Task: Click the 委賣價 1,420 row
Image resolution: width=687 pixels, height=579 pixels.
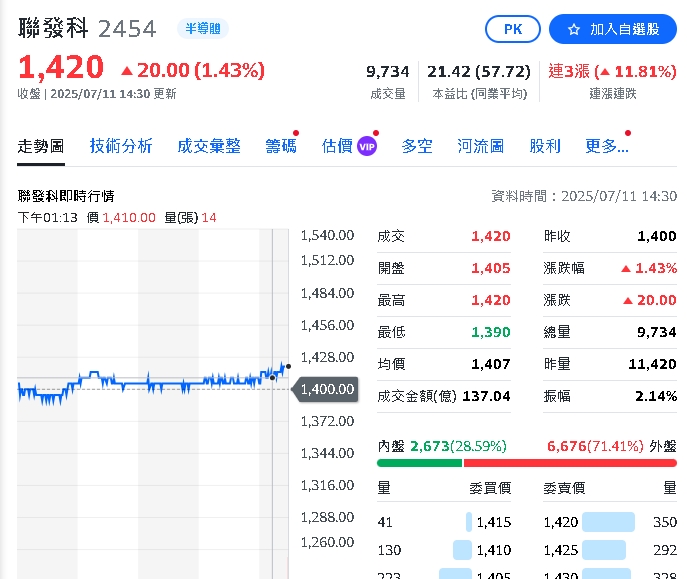Action: point(610,522)
